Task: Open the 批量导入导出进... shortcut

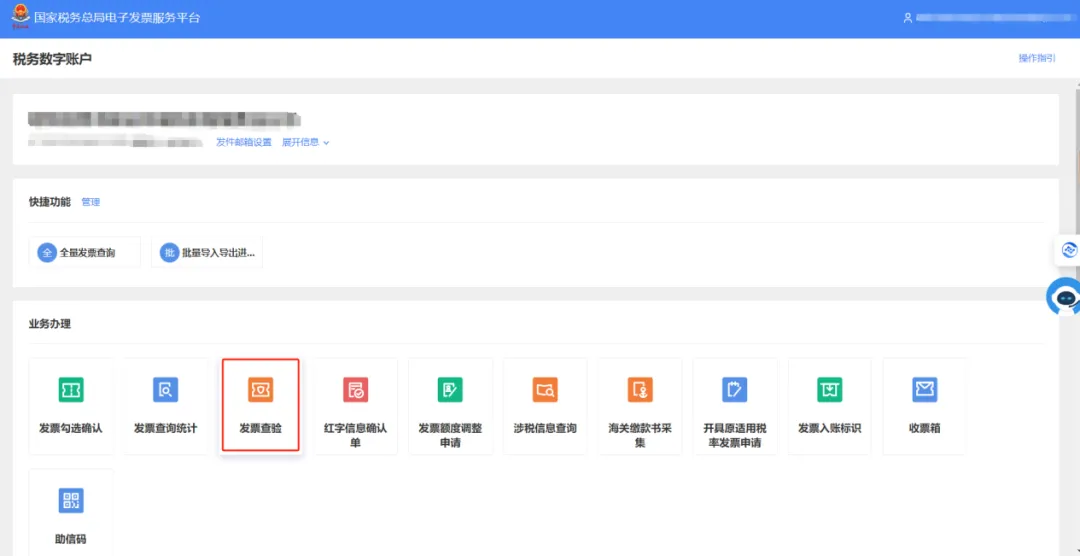Action: 207,253
